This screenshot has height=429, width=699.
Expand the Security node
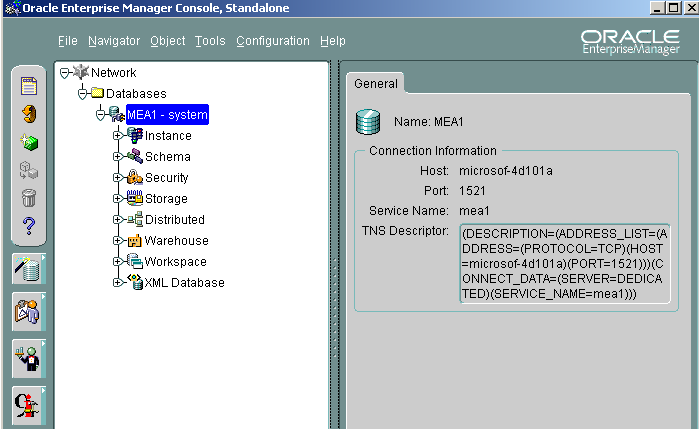[117, 177]
